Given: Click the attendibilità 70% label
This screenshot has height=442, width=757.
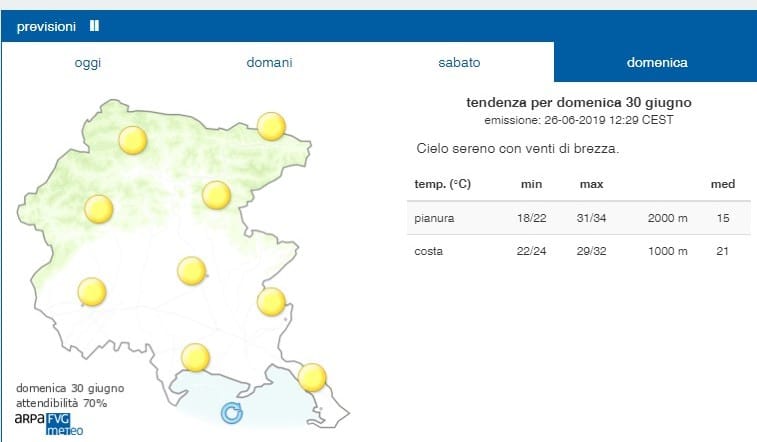Looking at the screenshot, I should [62, 403].
